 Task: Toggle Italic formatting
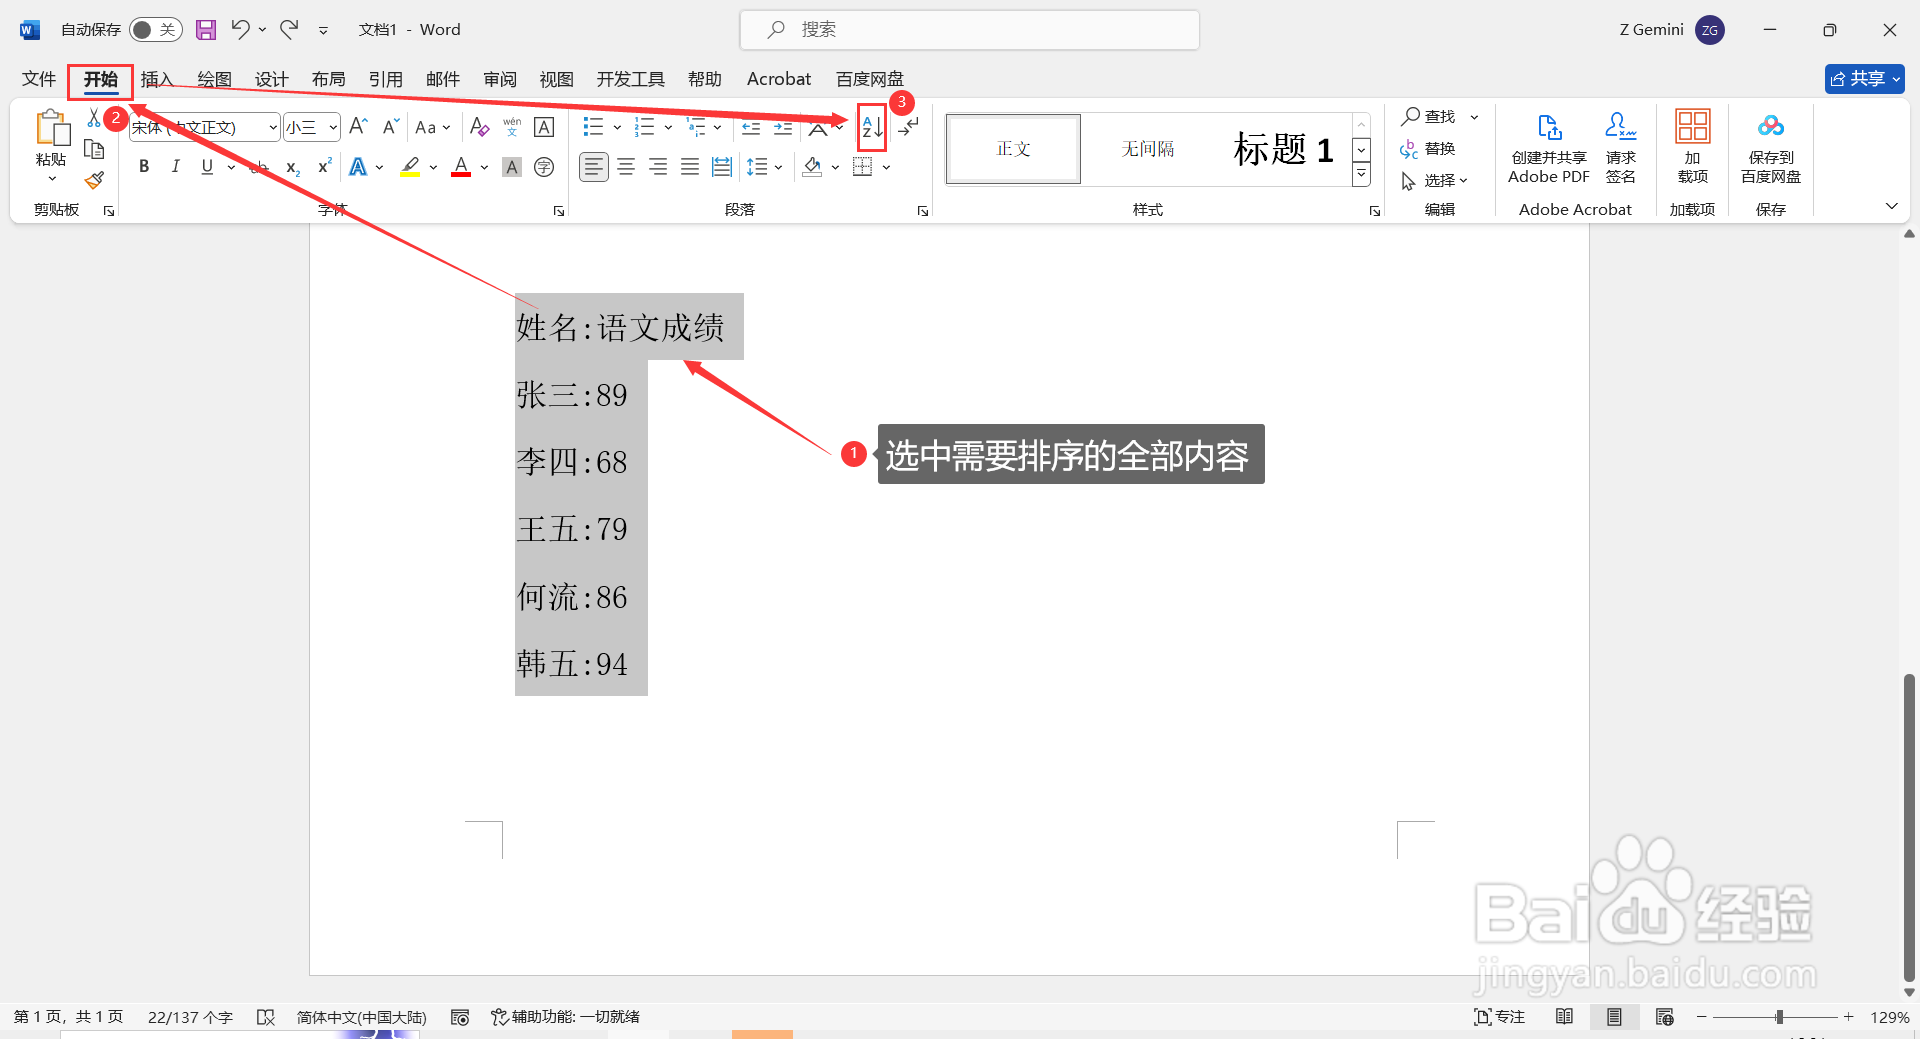(x=175, y=166)
